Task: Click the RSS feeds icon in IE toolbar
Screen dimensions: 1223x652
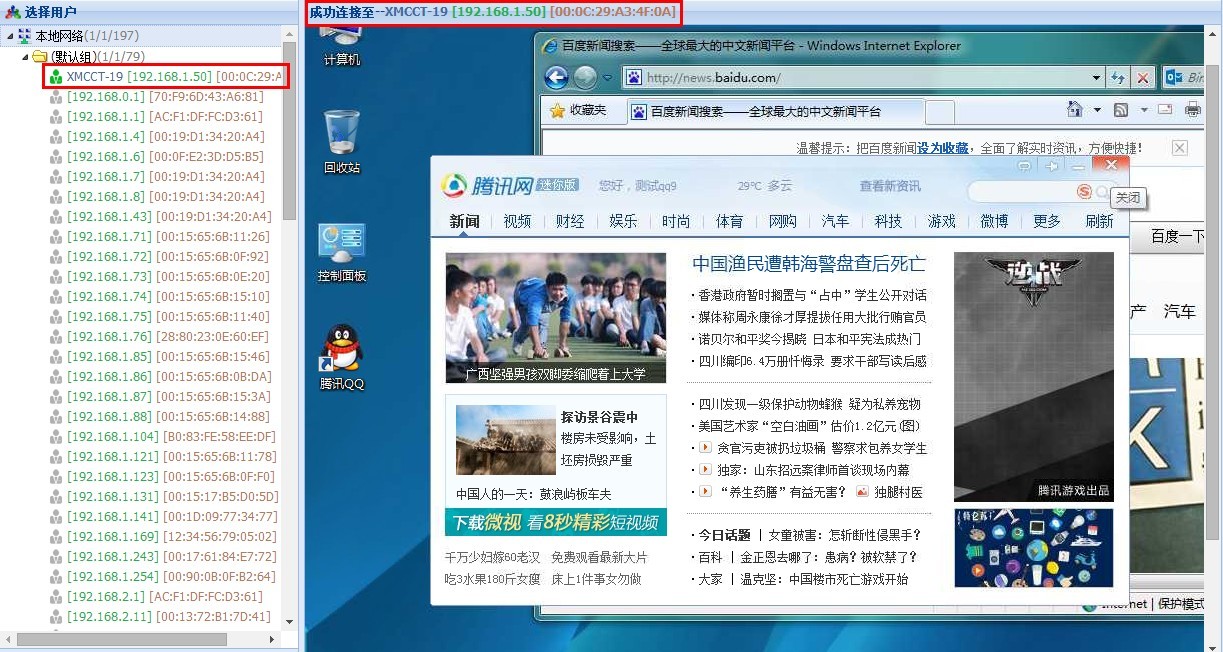Action: (1121, 110)
